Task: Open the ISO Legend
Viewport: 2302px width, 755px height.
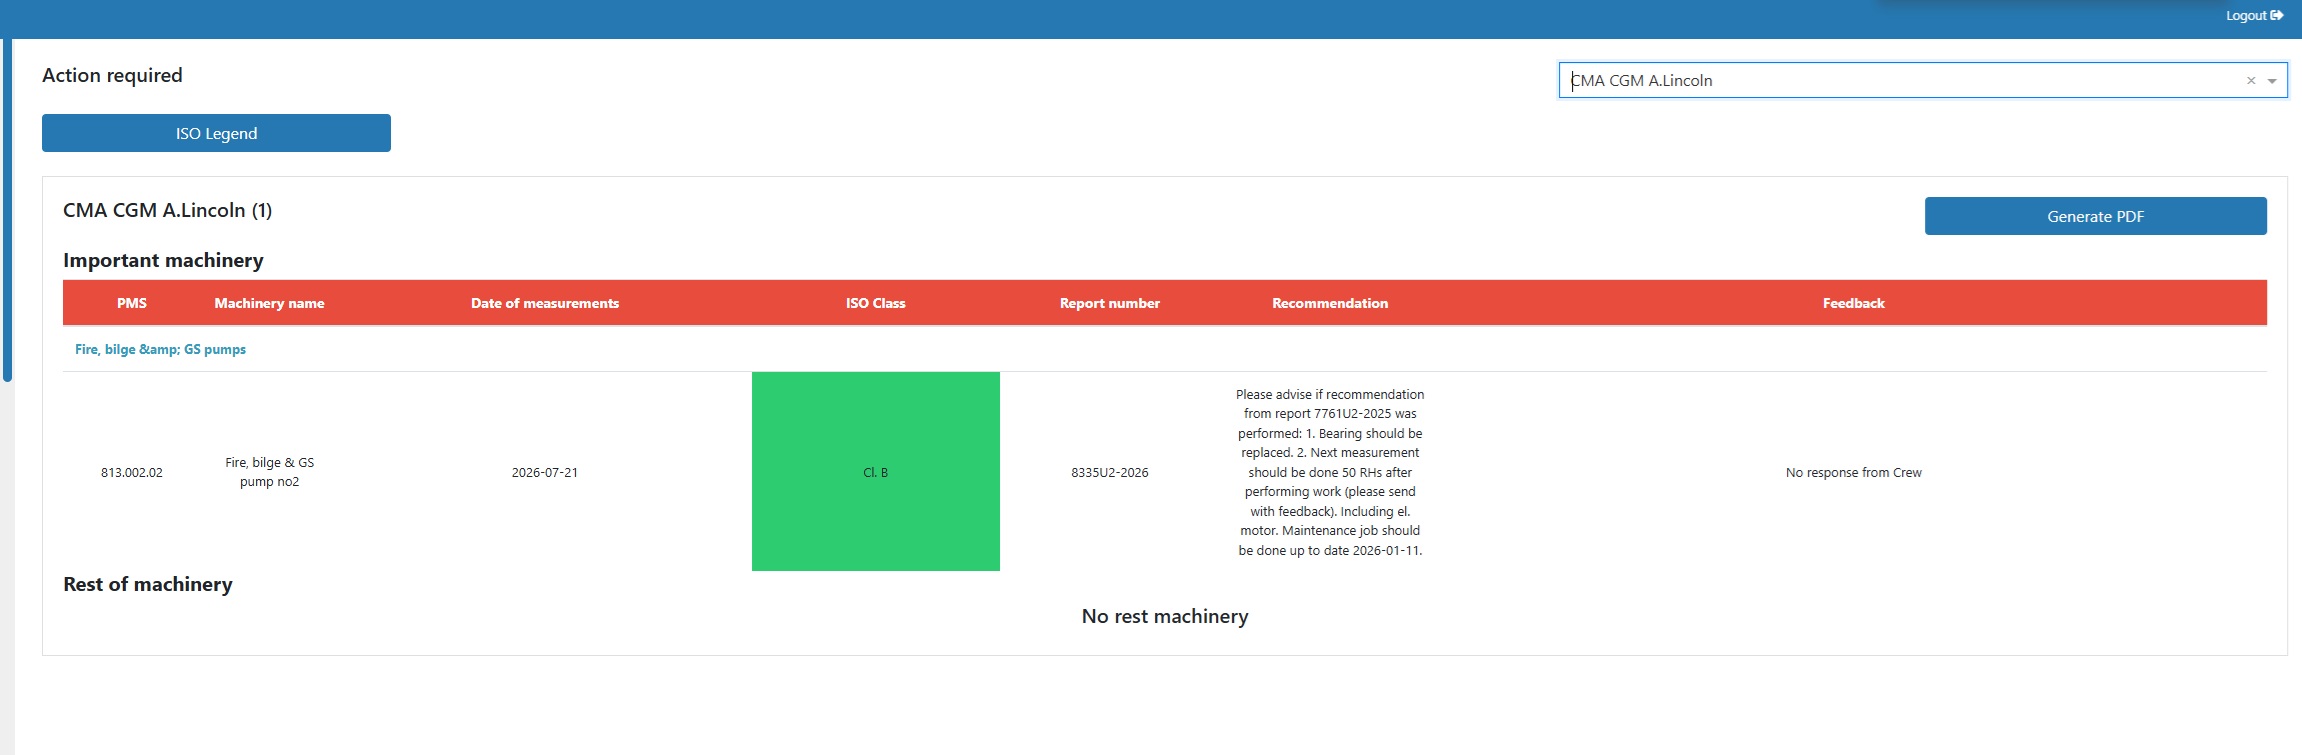Action: click(216, 133)
